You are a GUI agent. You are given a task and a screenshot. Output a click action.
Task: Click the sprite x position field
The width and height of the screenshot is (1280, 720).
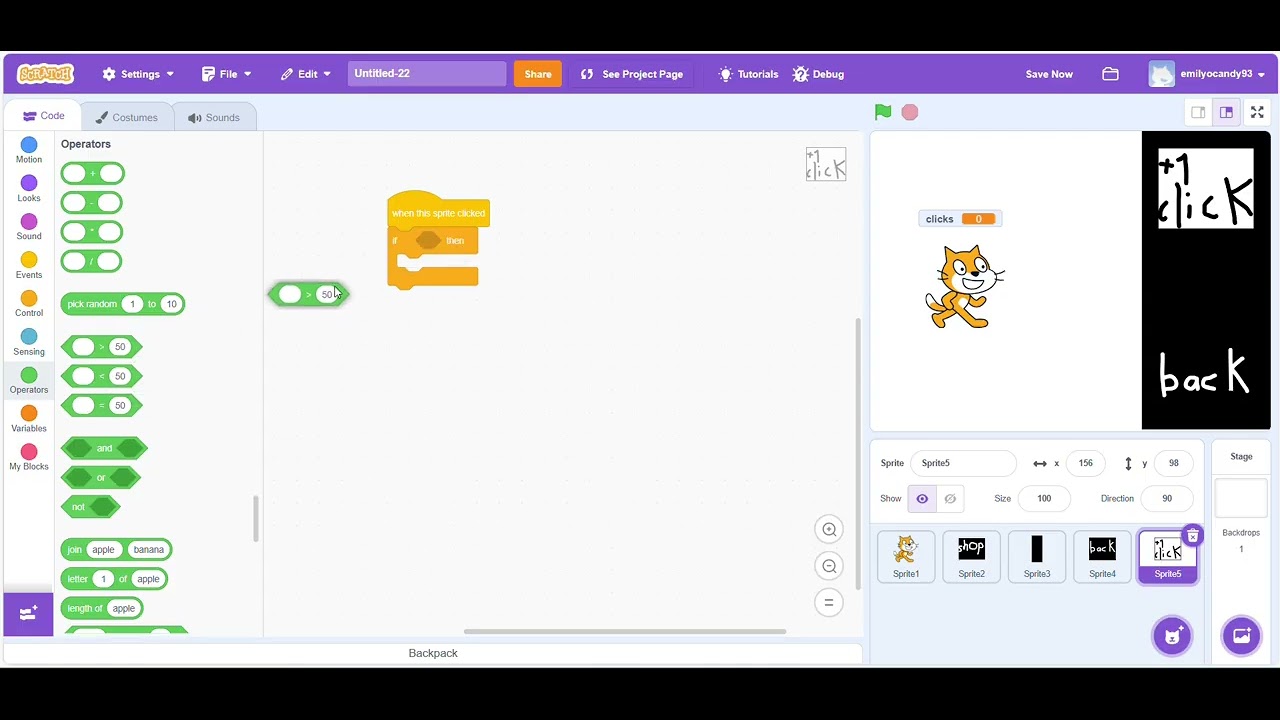click(x=1085, y=463)
